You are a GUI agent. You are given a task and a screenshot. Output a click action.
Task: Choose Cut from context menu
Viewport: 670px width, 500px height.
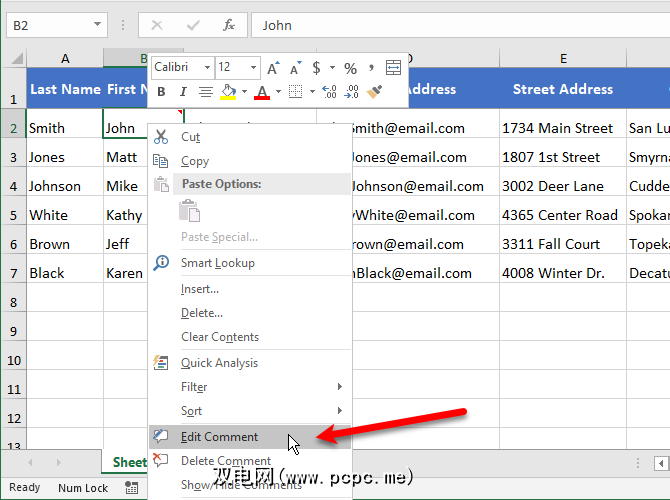[x=250, y=137]
